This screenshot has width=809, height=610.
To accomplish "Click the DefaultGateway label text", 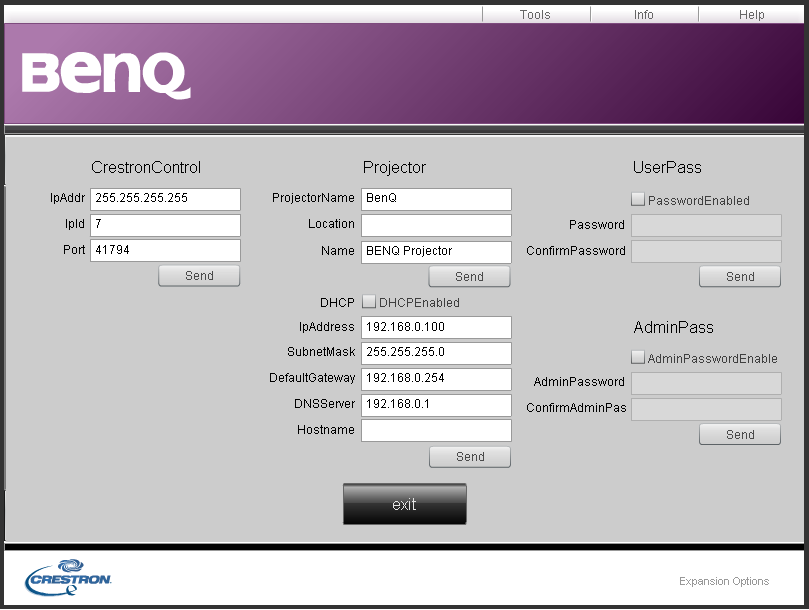I will 312,378.
